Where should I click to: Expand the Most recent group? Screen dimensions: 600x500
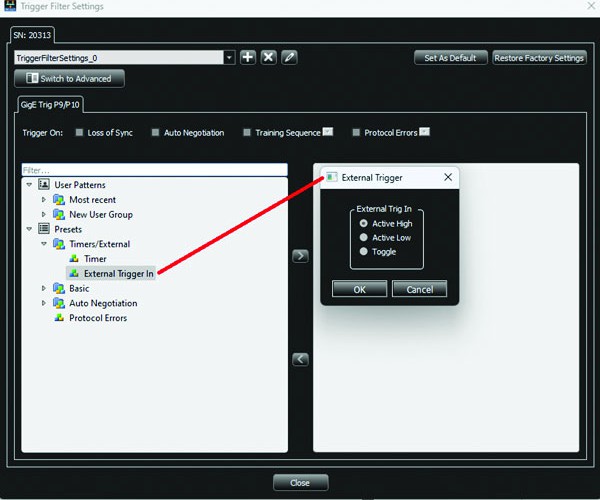[x=44, y=199]
